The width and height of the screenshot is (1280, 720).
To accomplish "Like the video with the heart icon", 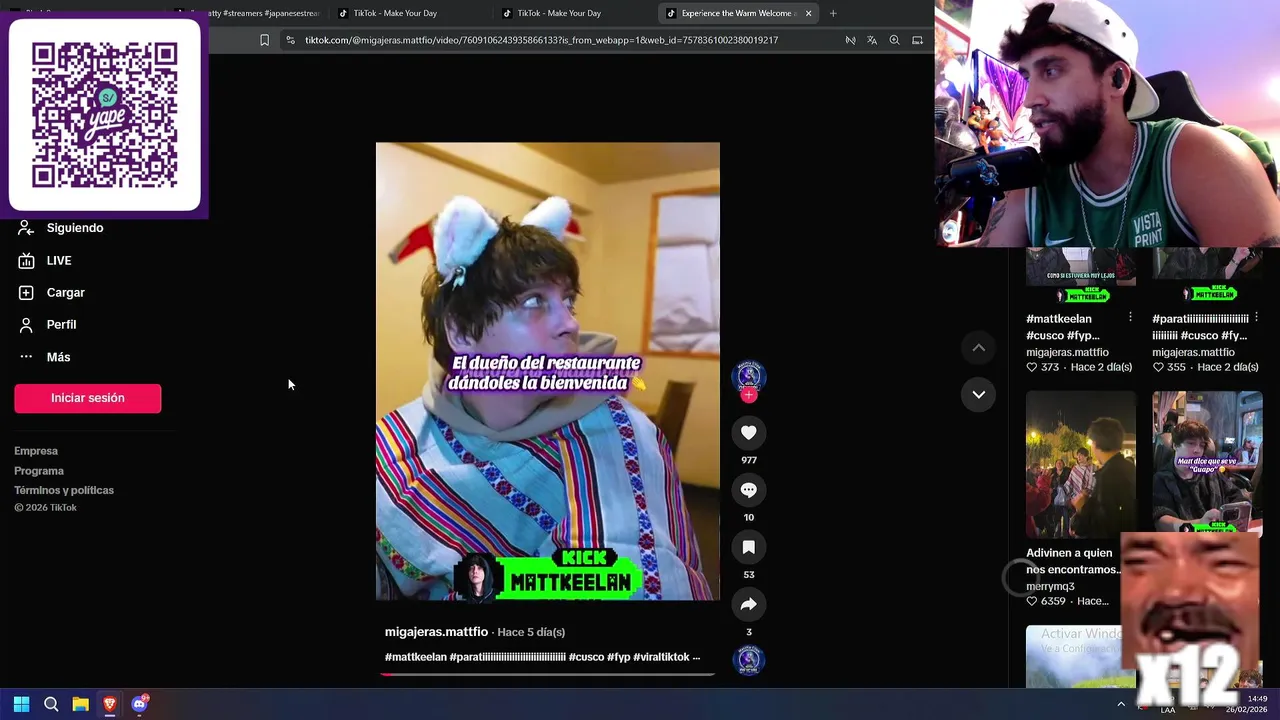I will pos(748,432).
